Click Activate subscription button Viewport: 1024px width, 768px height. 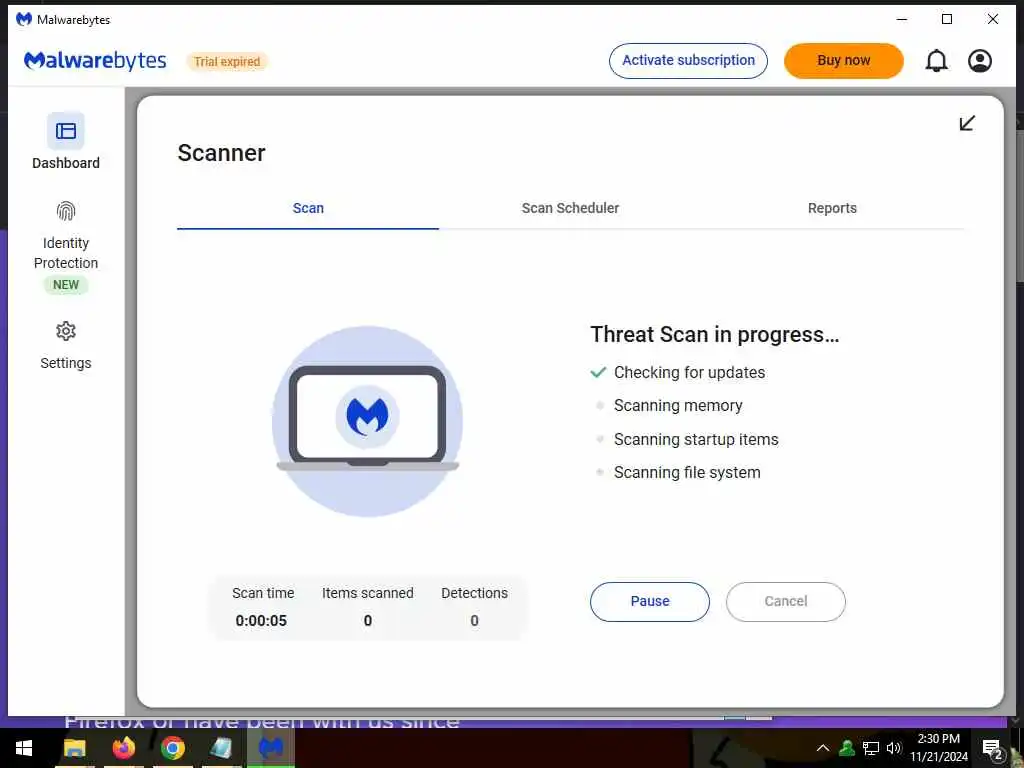pyautogui.click(x=688, y=61)
